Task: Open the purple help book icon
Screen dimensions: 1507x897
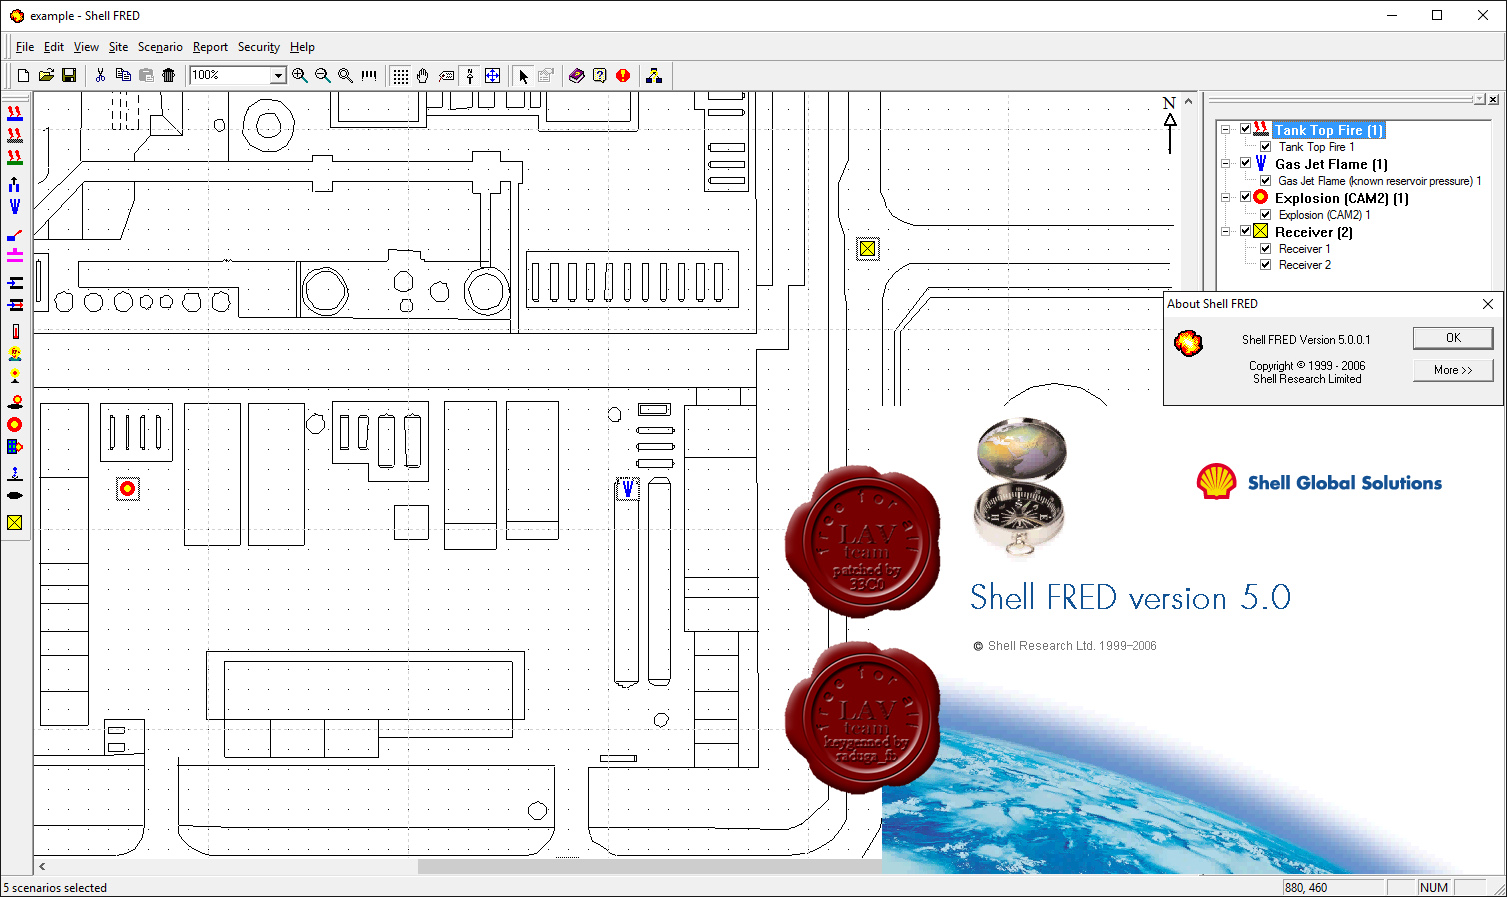Action: point(577,76)
